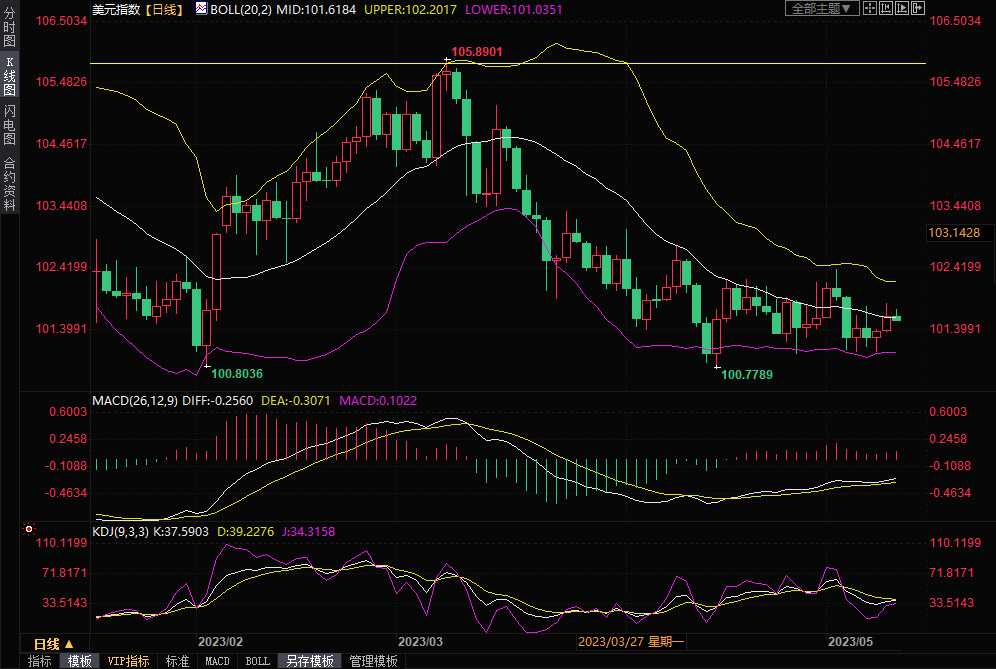Select the K线图 side tab

pos(10,76)
